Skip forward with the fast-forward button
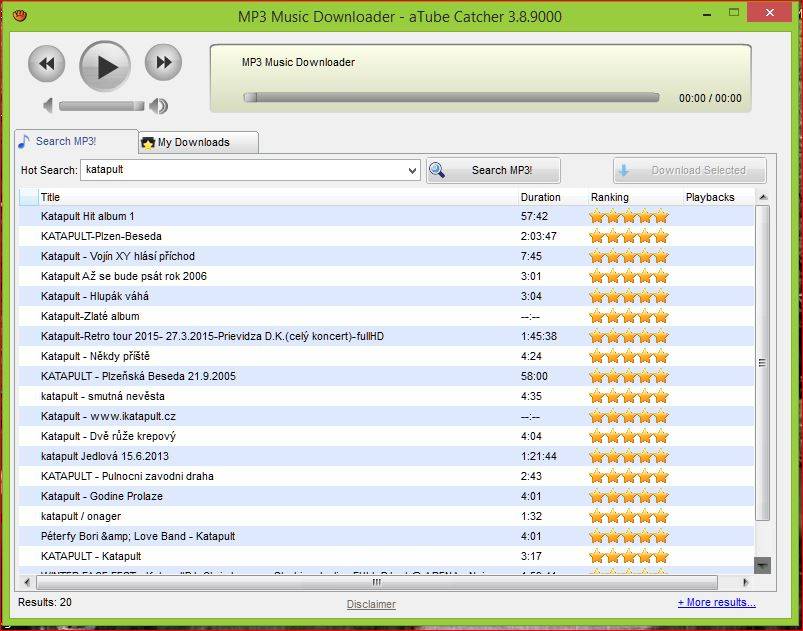 click(163, 62)
